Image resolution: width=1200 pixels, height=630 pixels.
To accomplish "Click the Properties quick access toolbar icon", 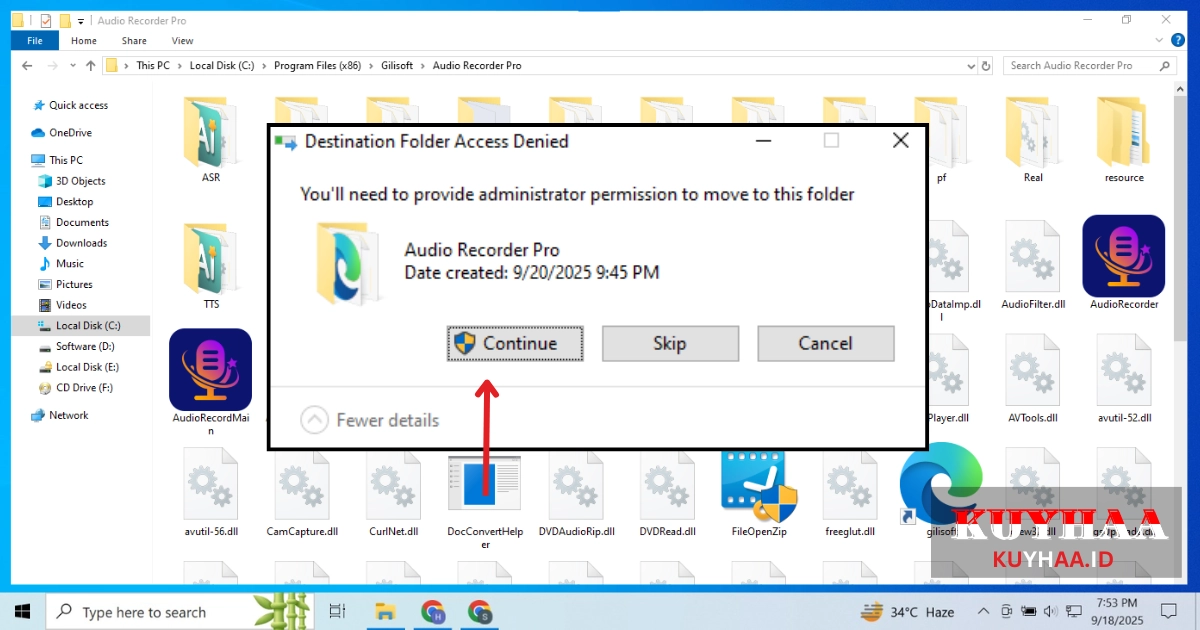I will [45, 20].
